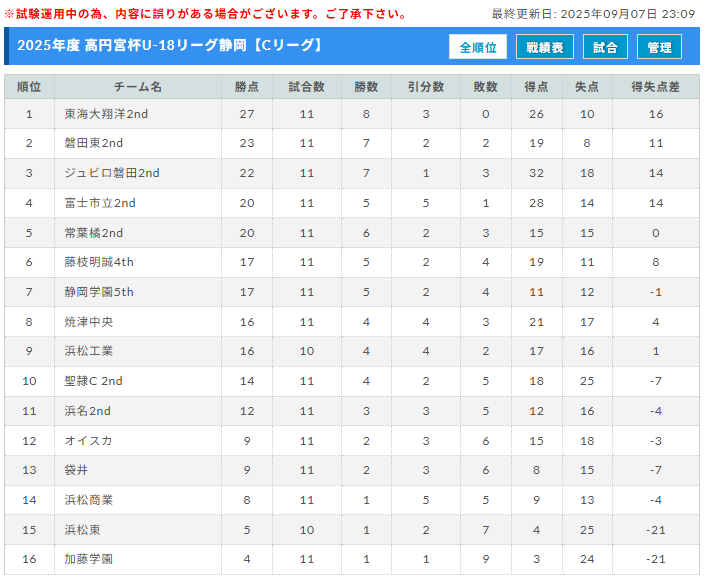
Task: Open the 試合 tab
Action: (x=605, y=47)
